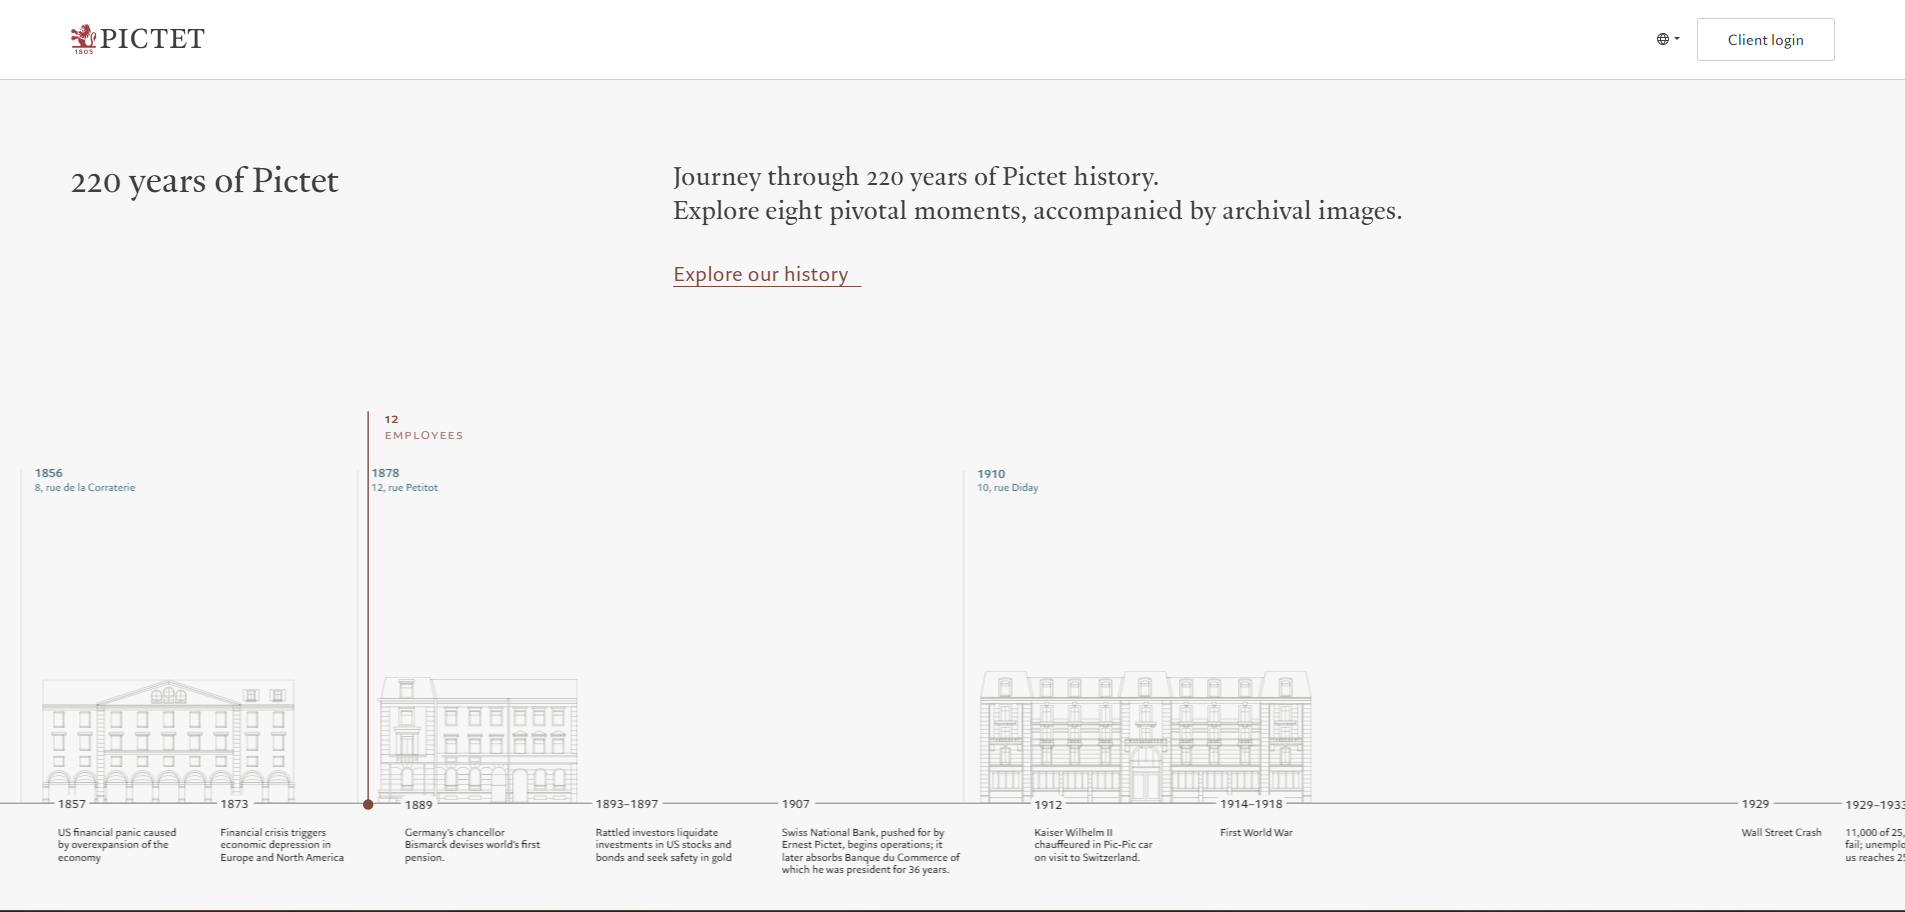Click the 1856 rue de la Corraterie building illustration
The height and width of the screenshot is (912, 1905).
168,740
